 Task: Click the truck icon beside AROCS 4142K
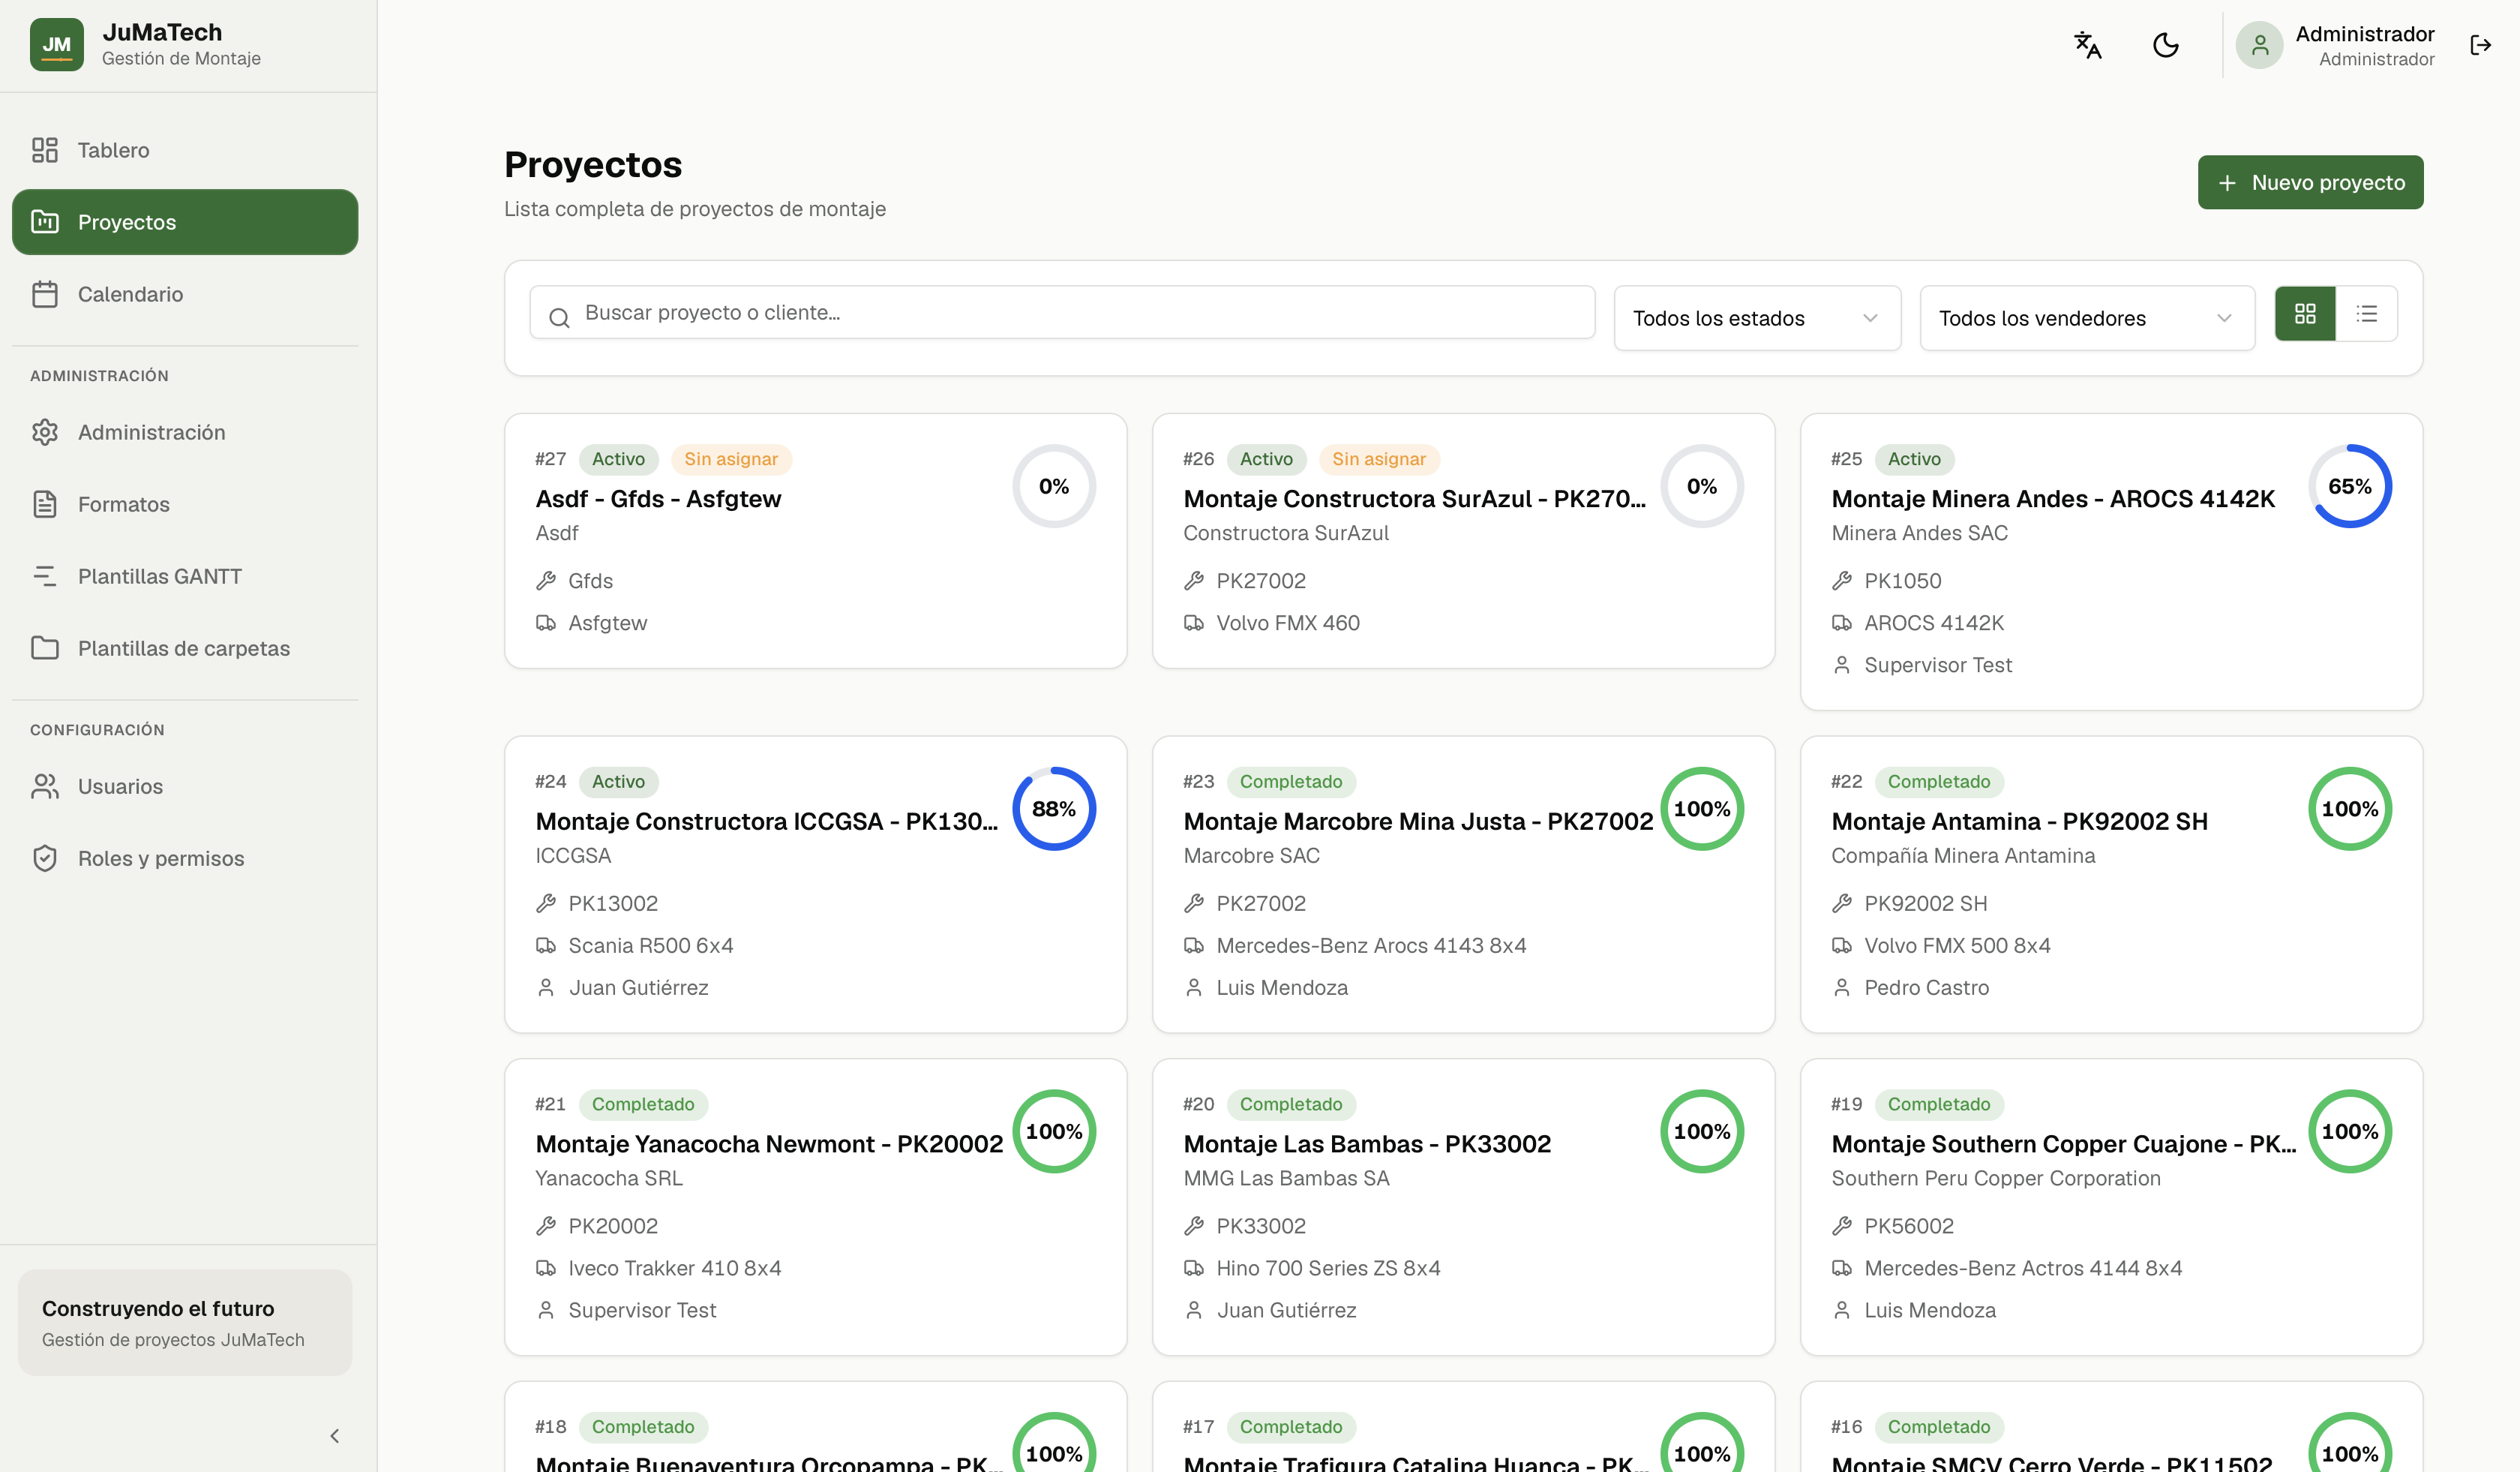click(1842, 623)
